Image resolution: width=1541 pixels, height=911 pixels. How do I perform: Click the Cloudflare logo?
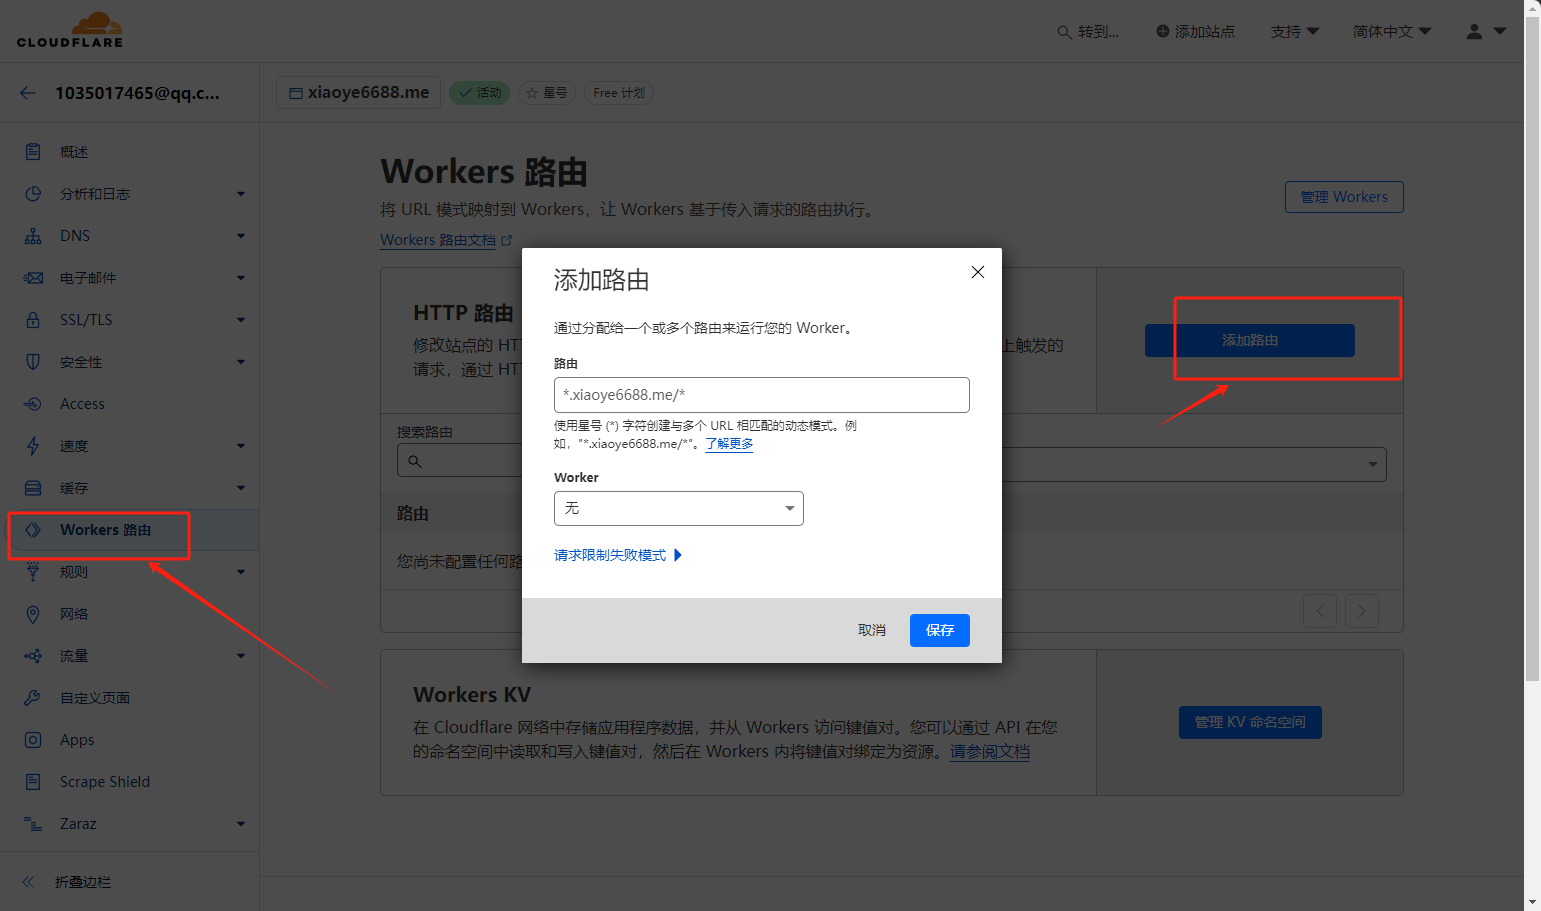tap(69, 30)
